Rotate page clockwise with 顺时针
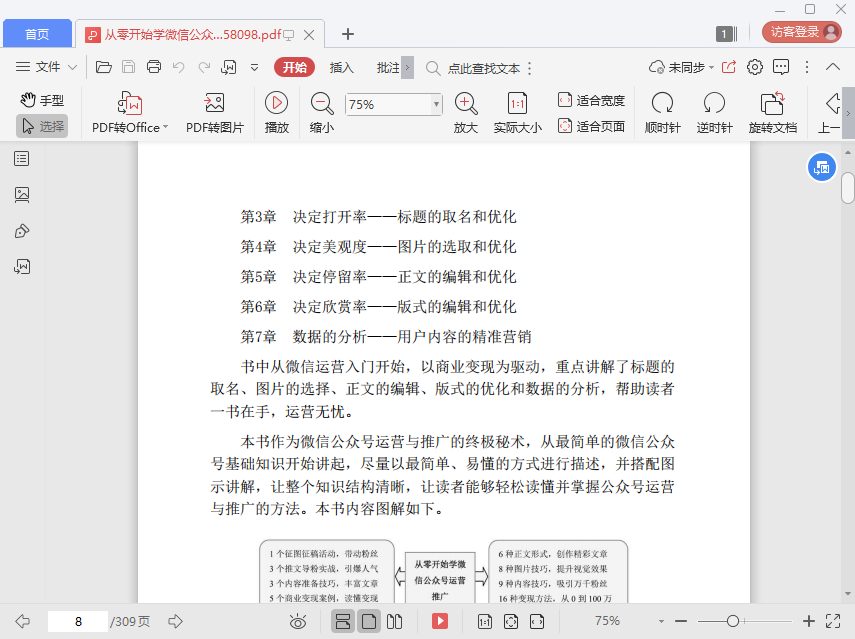The width and height of the screenshot is (855, 639). pyautogui.click(x=662, y=103)
